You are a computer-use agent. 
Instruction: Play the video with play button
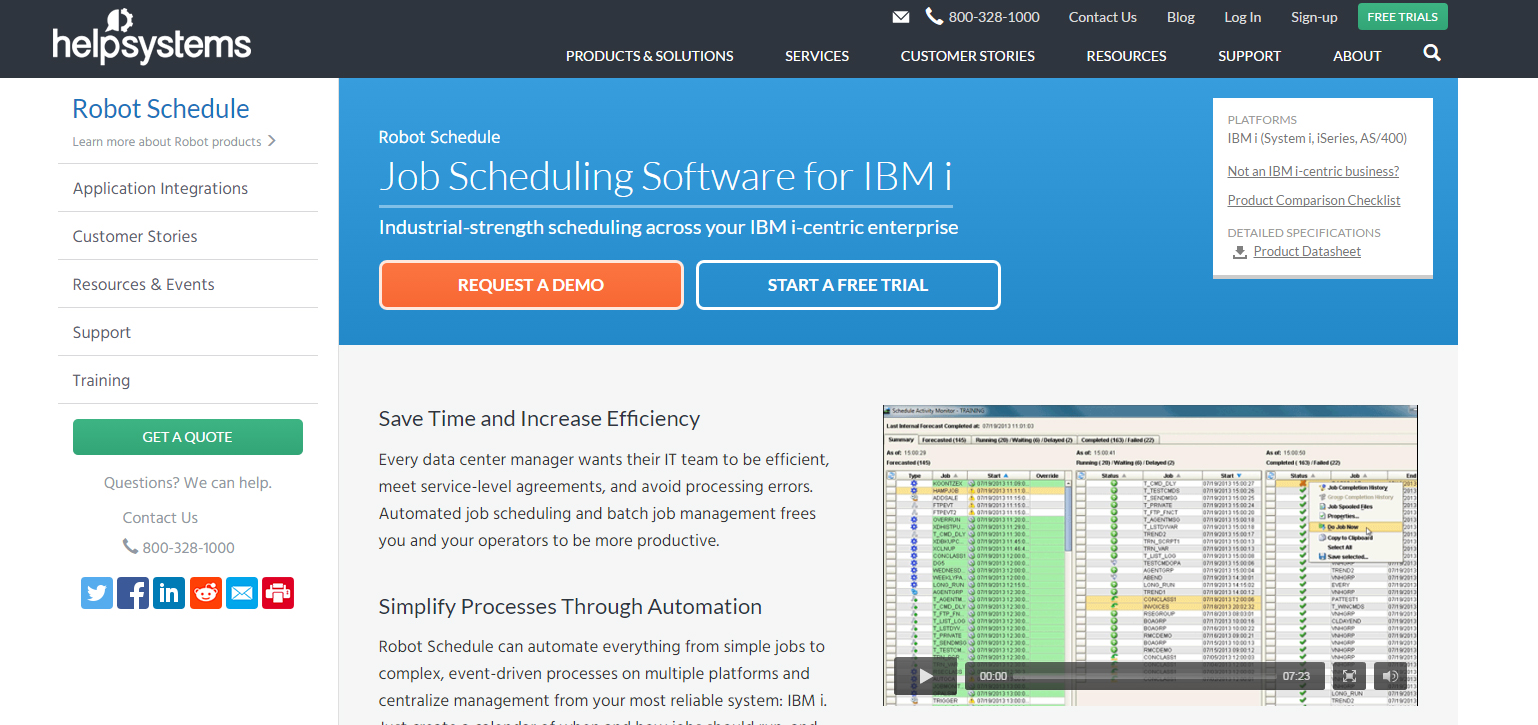926,676
